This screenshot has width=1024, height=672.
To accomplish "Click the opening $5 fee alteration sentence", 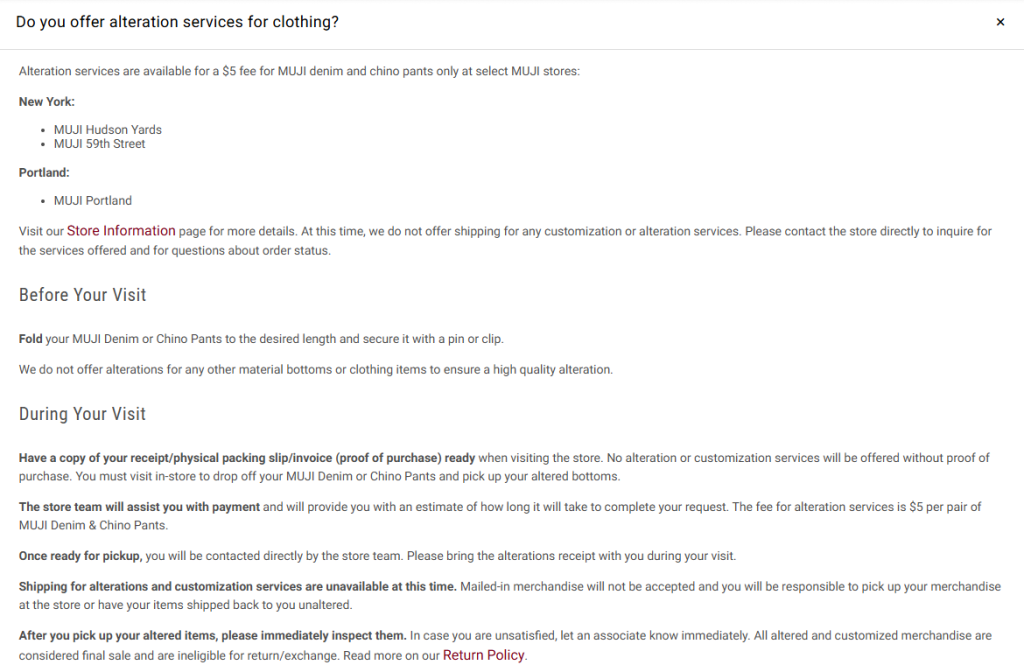I will pos(299,72).
